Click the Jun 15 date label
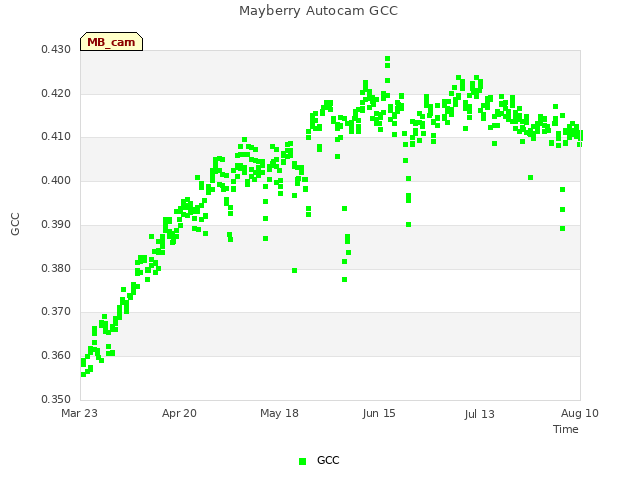 (x=379, y=413)
